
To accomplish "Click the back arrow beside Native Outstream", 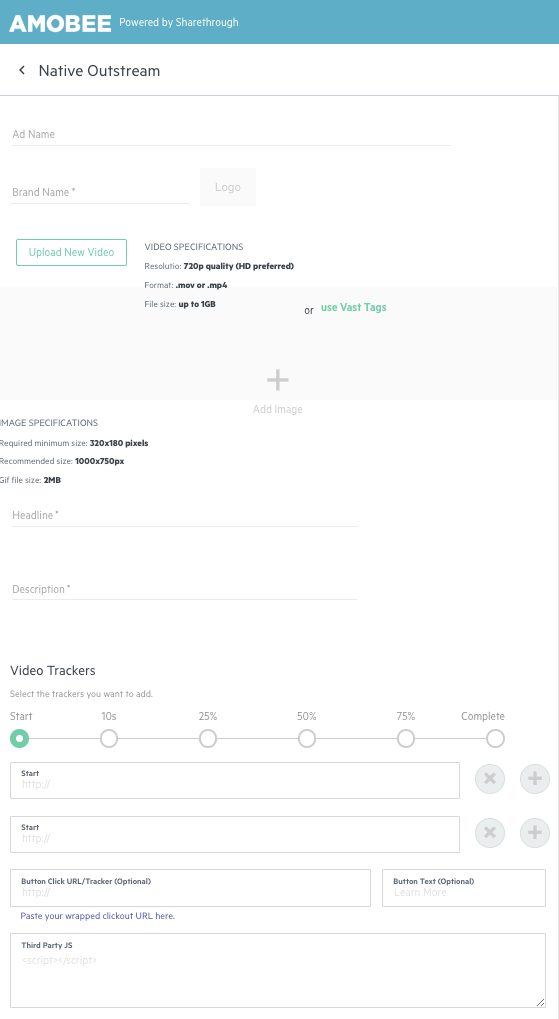I will [x=22, y=70].
